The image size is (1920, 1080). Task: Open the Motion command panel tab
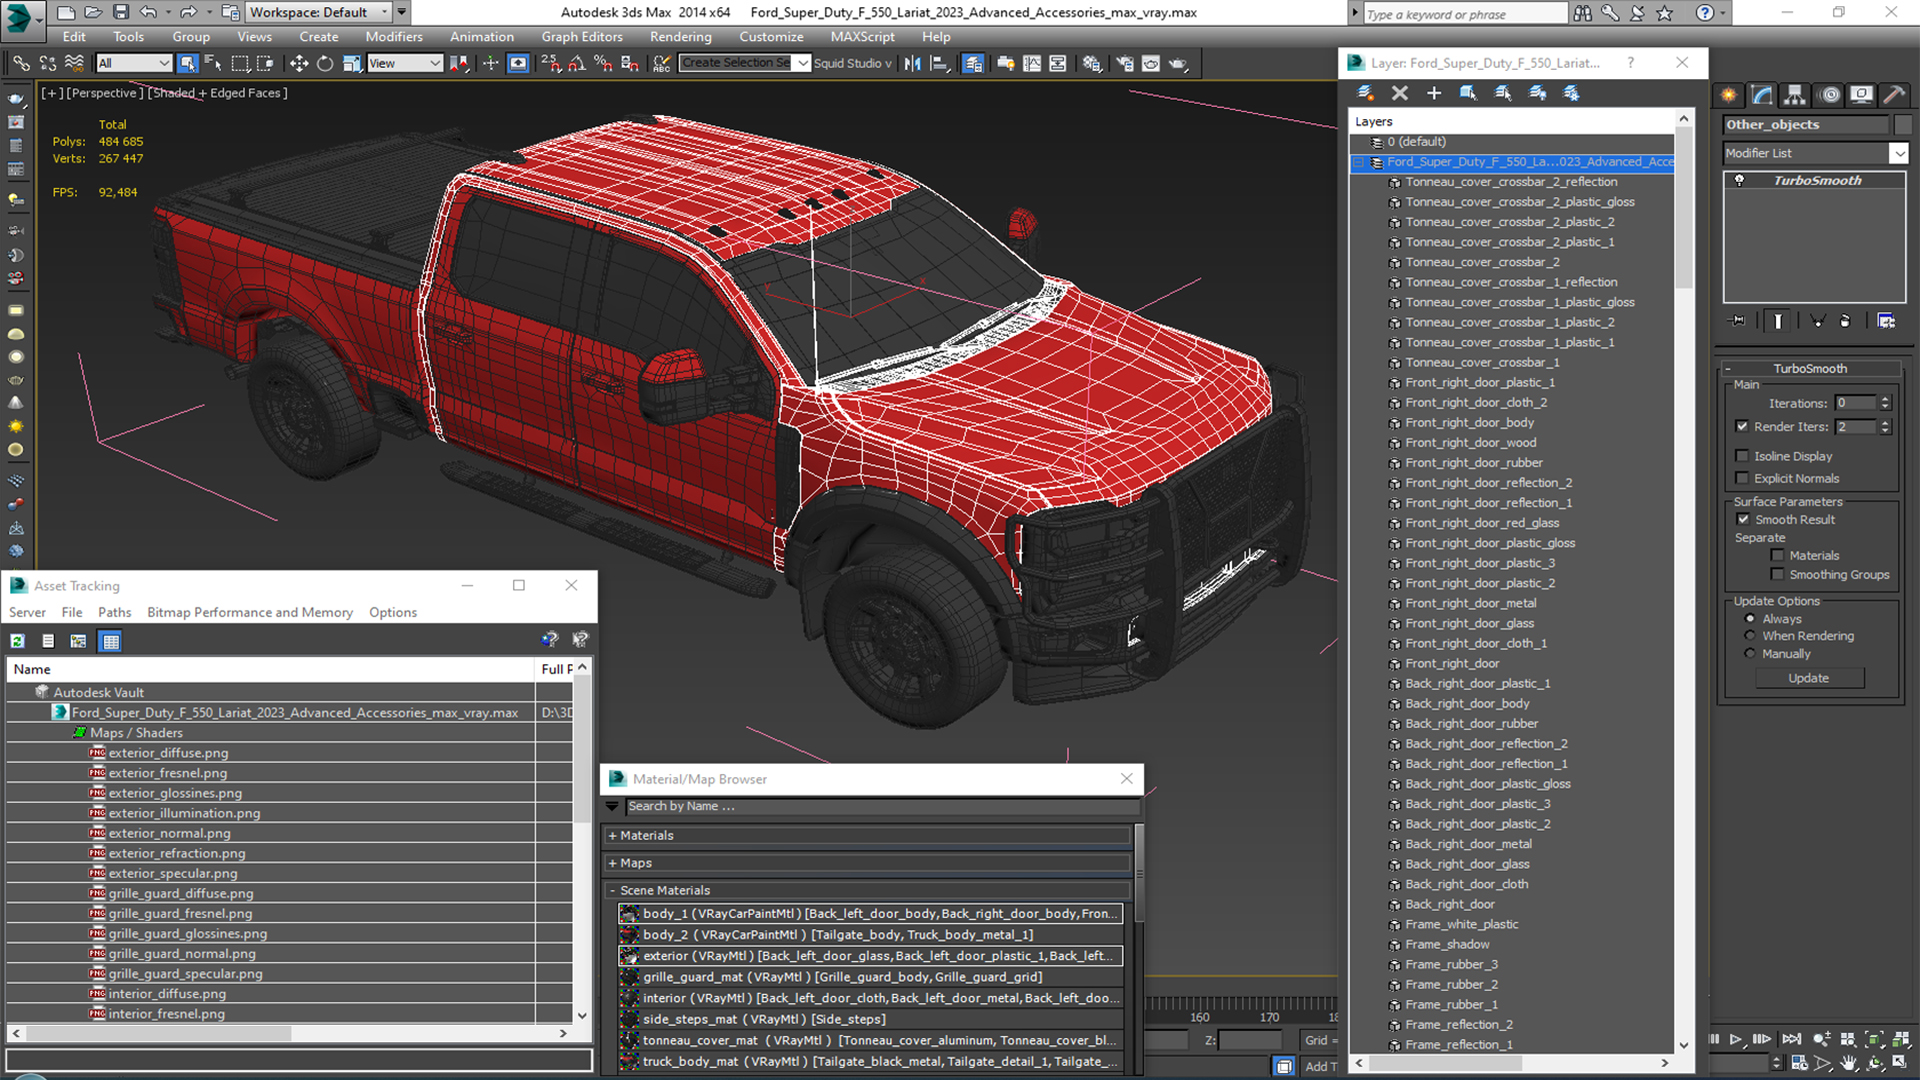coord(1830,95)
